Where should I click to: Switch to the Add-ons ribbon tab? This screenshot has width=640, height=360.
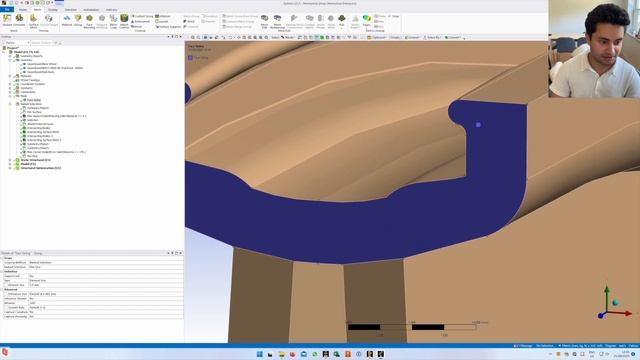(111, 9)
